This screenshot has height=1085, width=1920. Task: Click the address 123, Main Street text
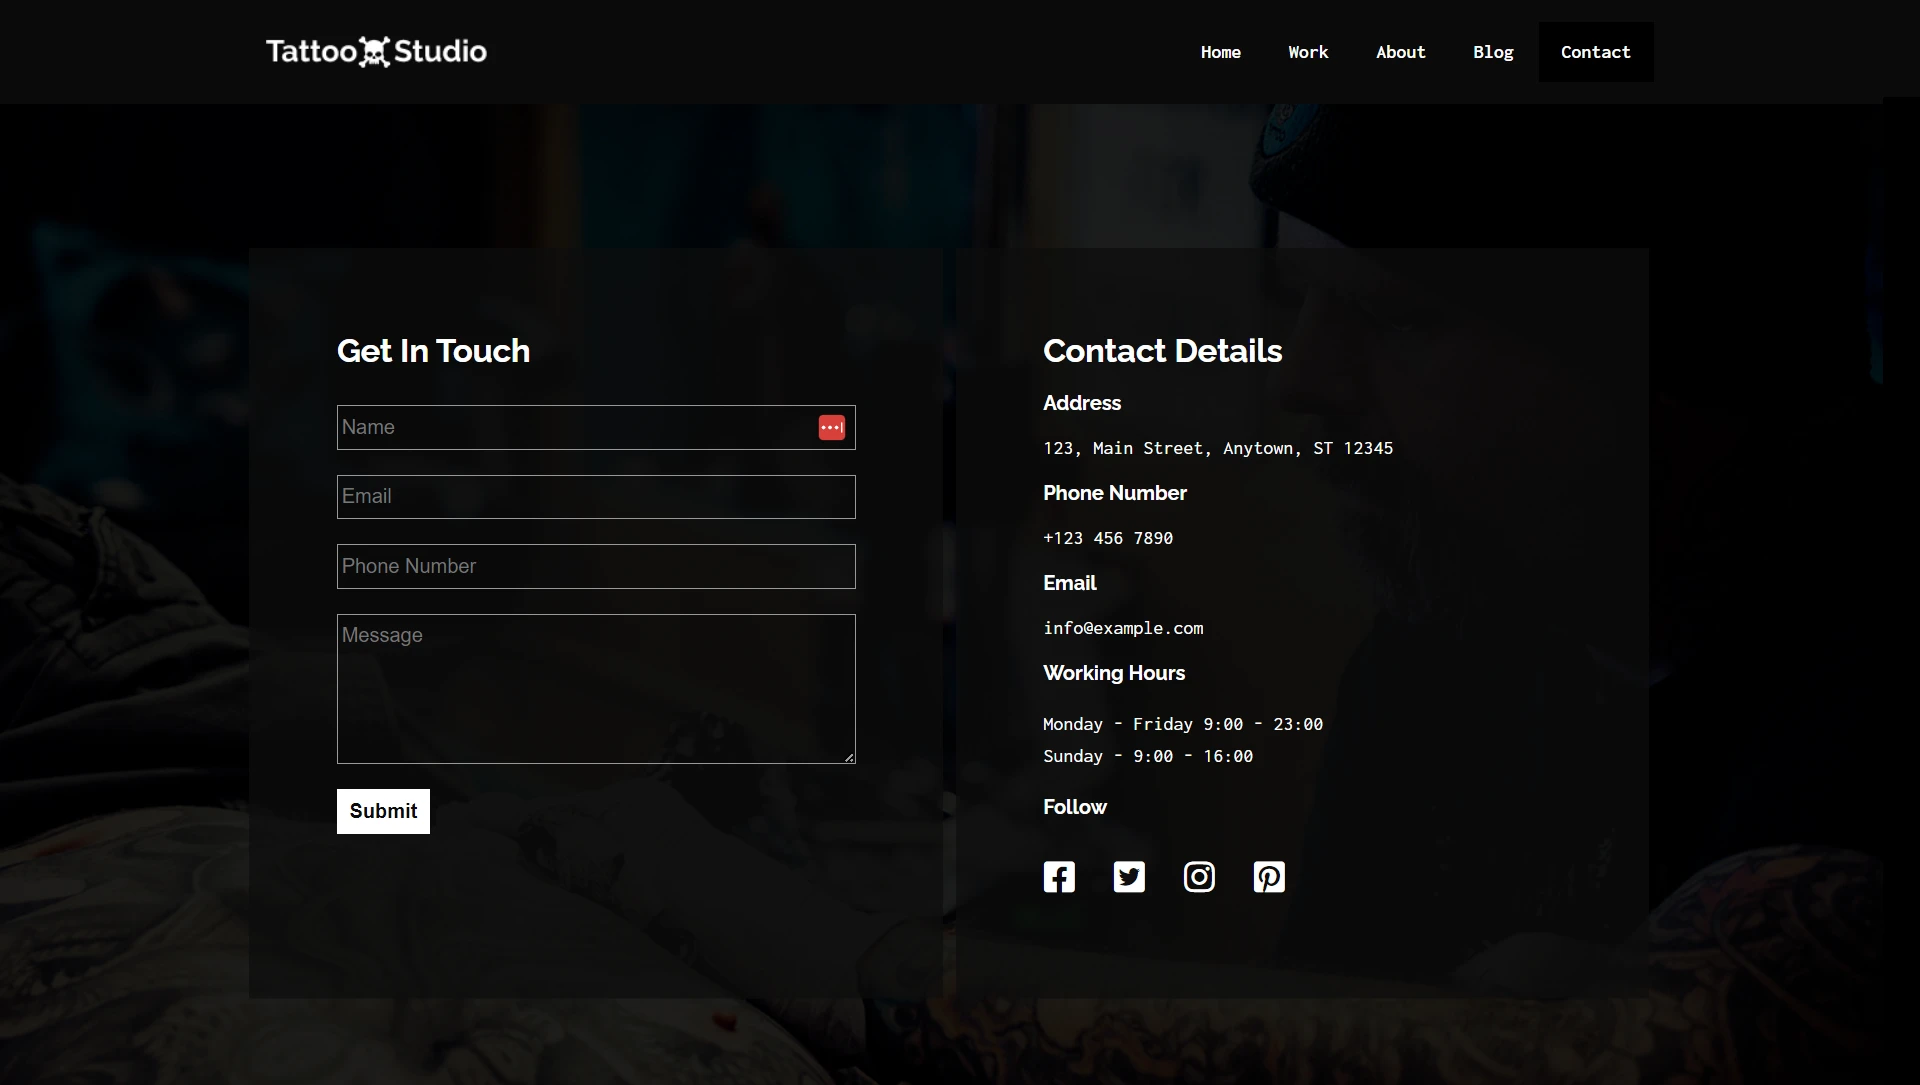click(1218, 448)
